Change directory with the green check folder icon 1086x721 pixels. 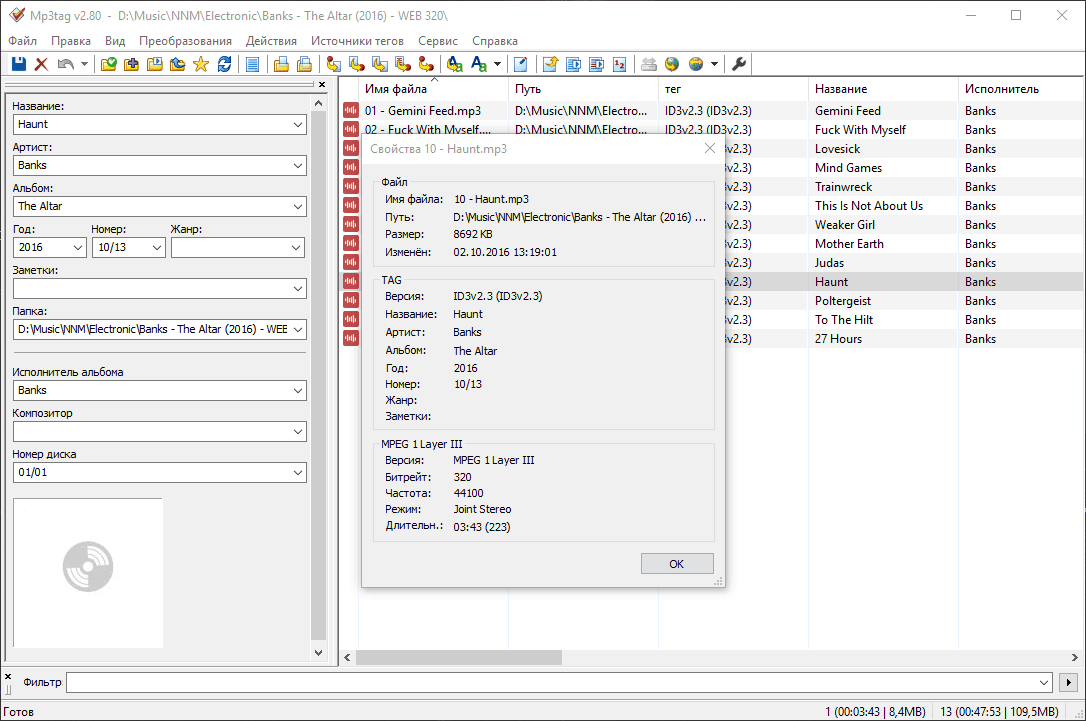tap(109, 64)
